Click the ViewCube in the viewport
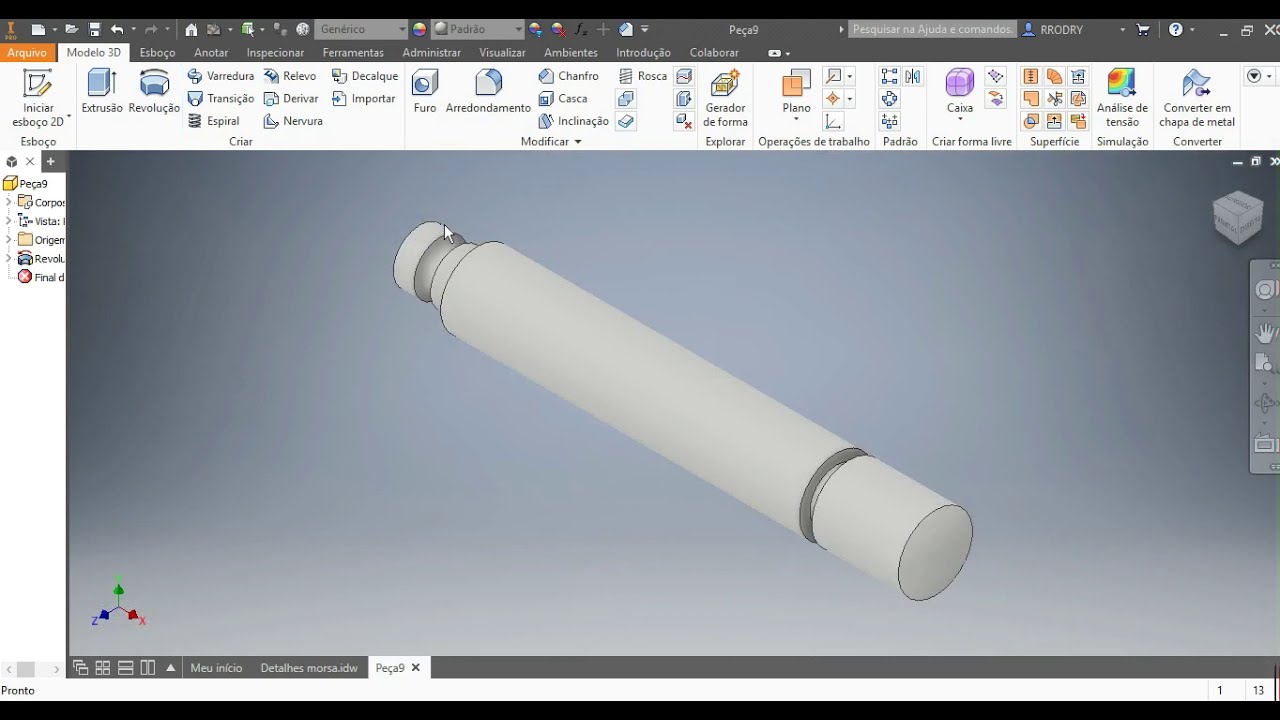The image size is (1280, 720). point(1237,216)
